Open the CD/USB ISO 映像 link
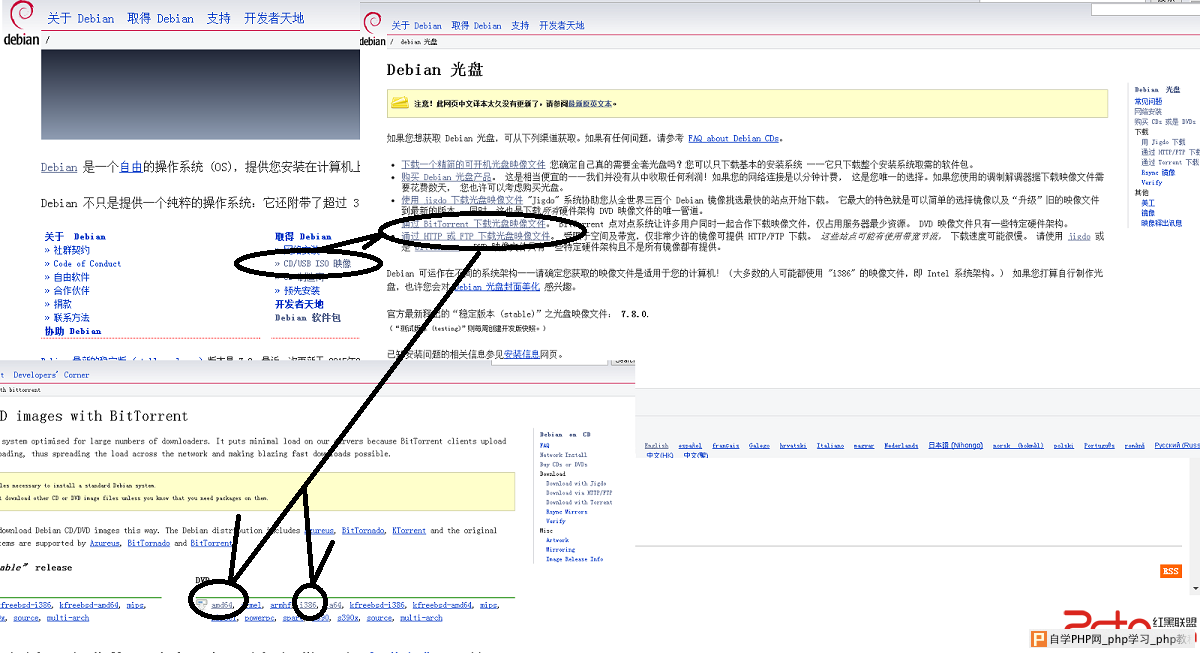 pos(317,264)
